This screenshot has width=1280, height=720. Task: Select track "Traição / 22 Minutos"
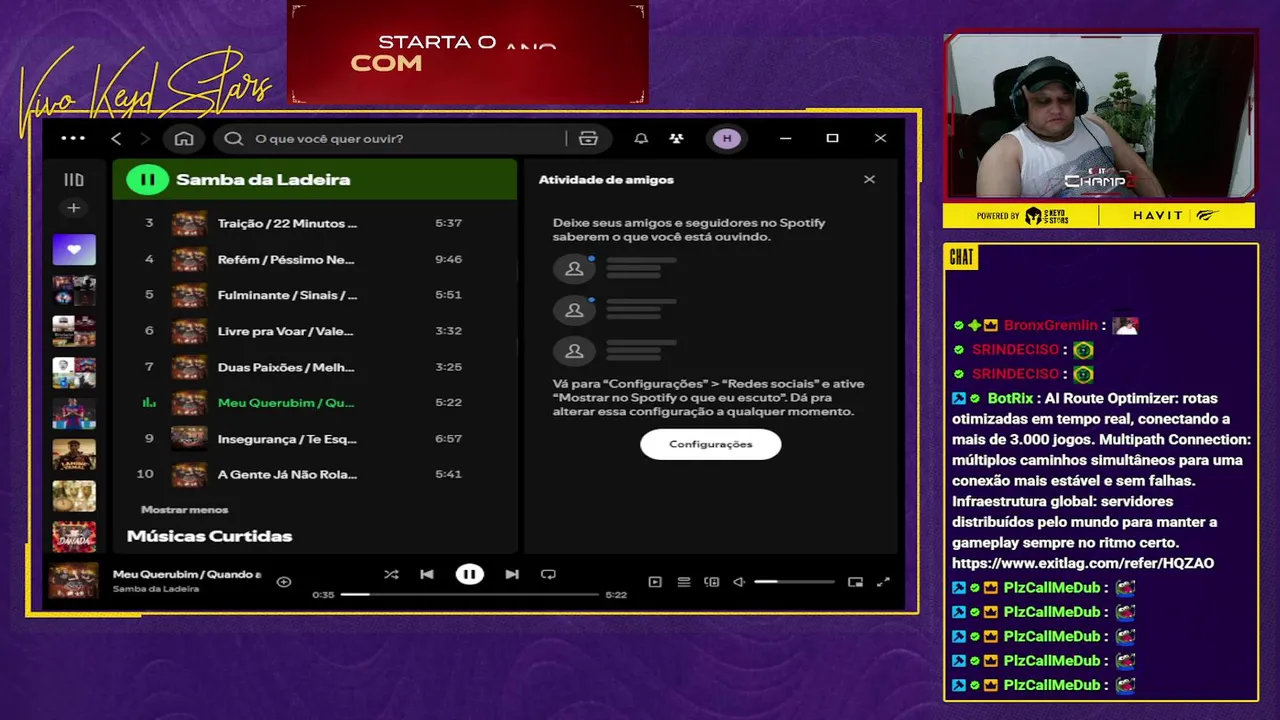(x=315, y=223)
